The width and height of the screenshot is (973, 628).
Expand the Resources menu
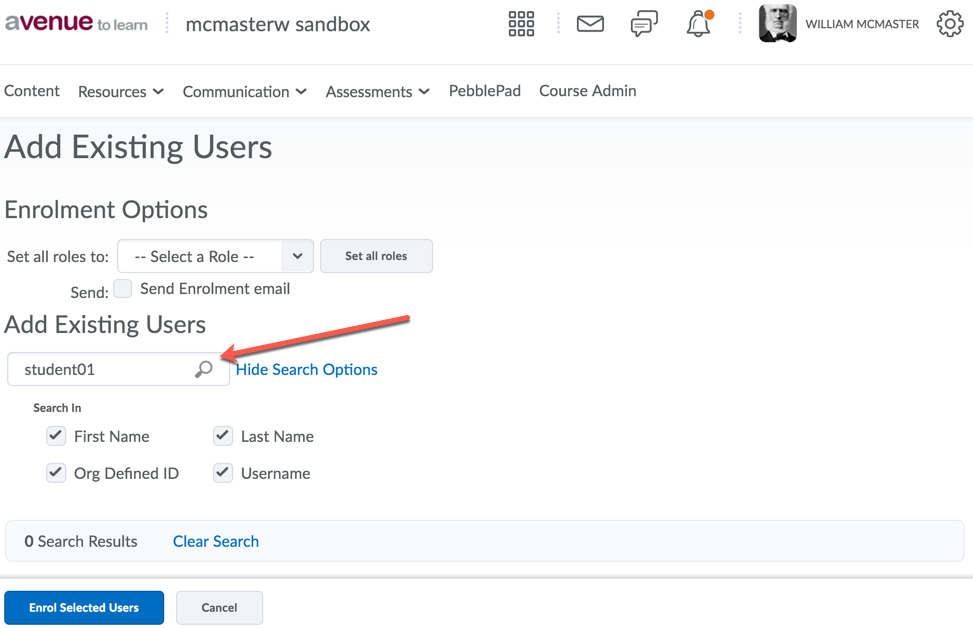(120, 91)
